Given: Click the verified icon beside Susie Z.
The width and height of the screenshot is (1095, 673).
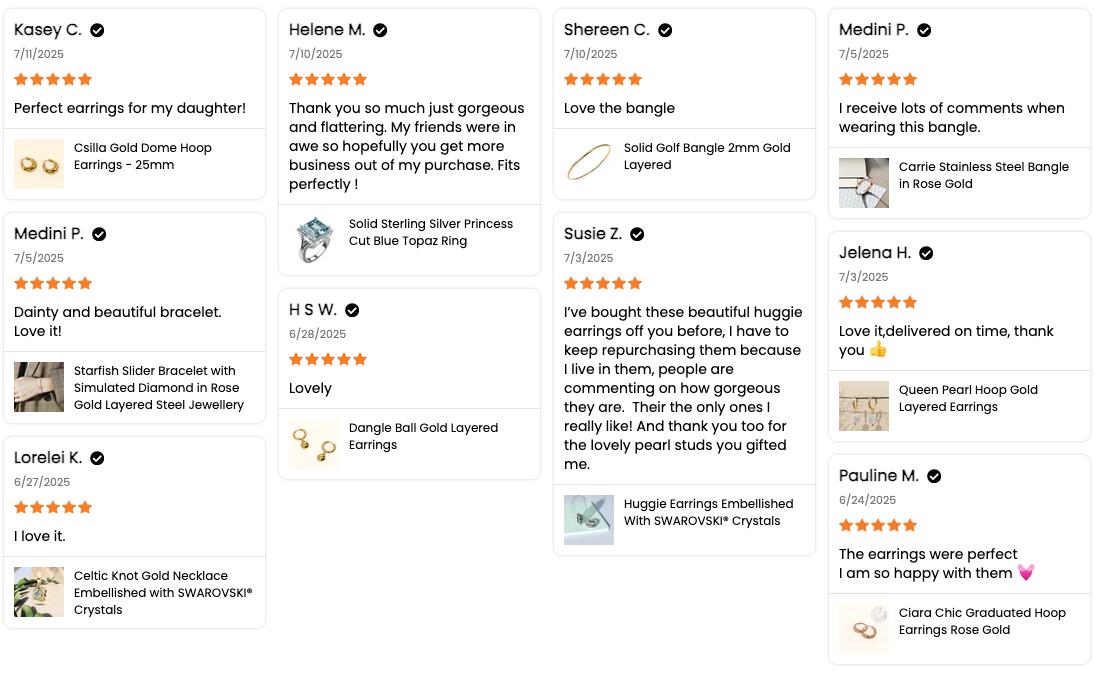Looking at the screenshot, I should pyautogui.click(x=637, y=234).
